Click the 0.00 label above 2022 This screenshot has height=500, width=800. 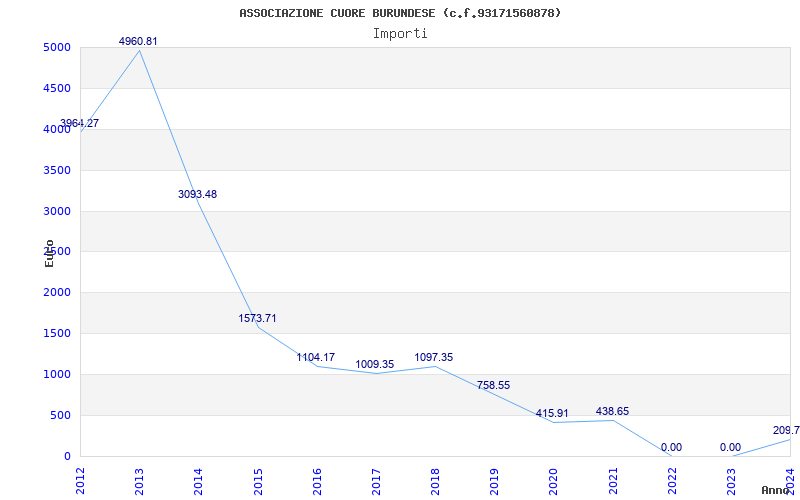point(671,447)
